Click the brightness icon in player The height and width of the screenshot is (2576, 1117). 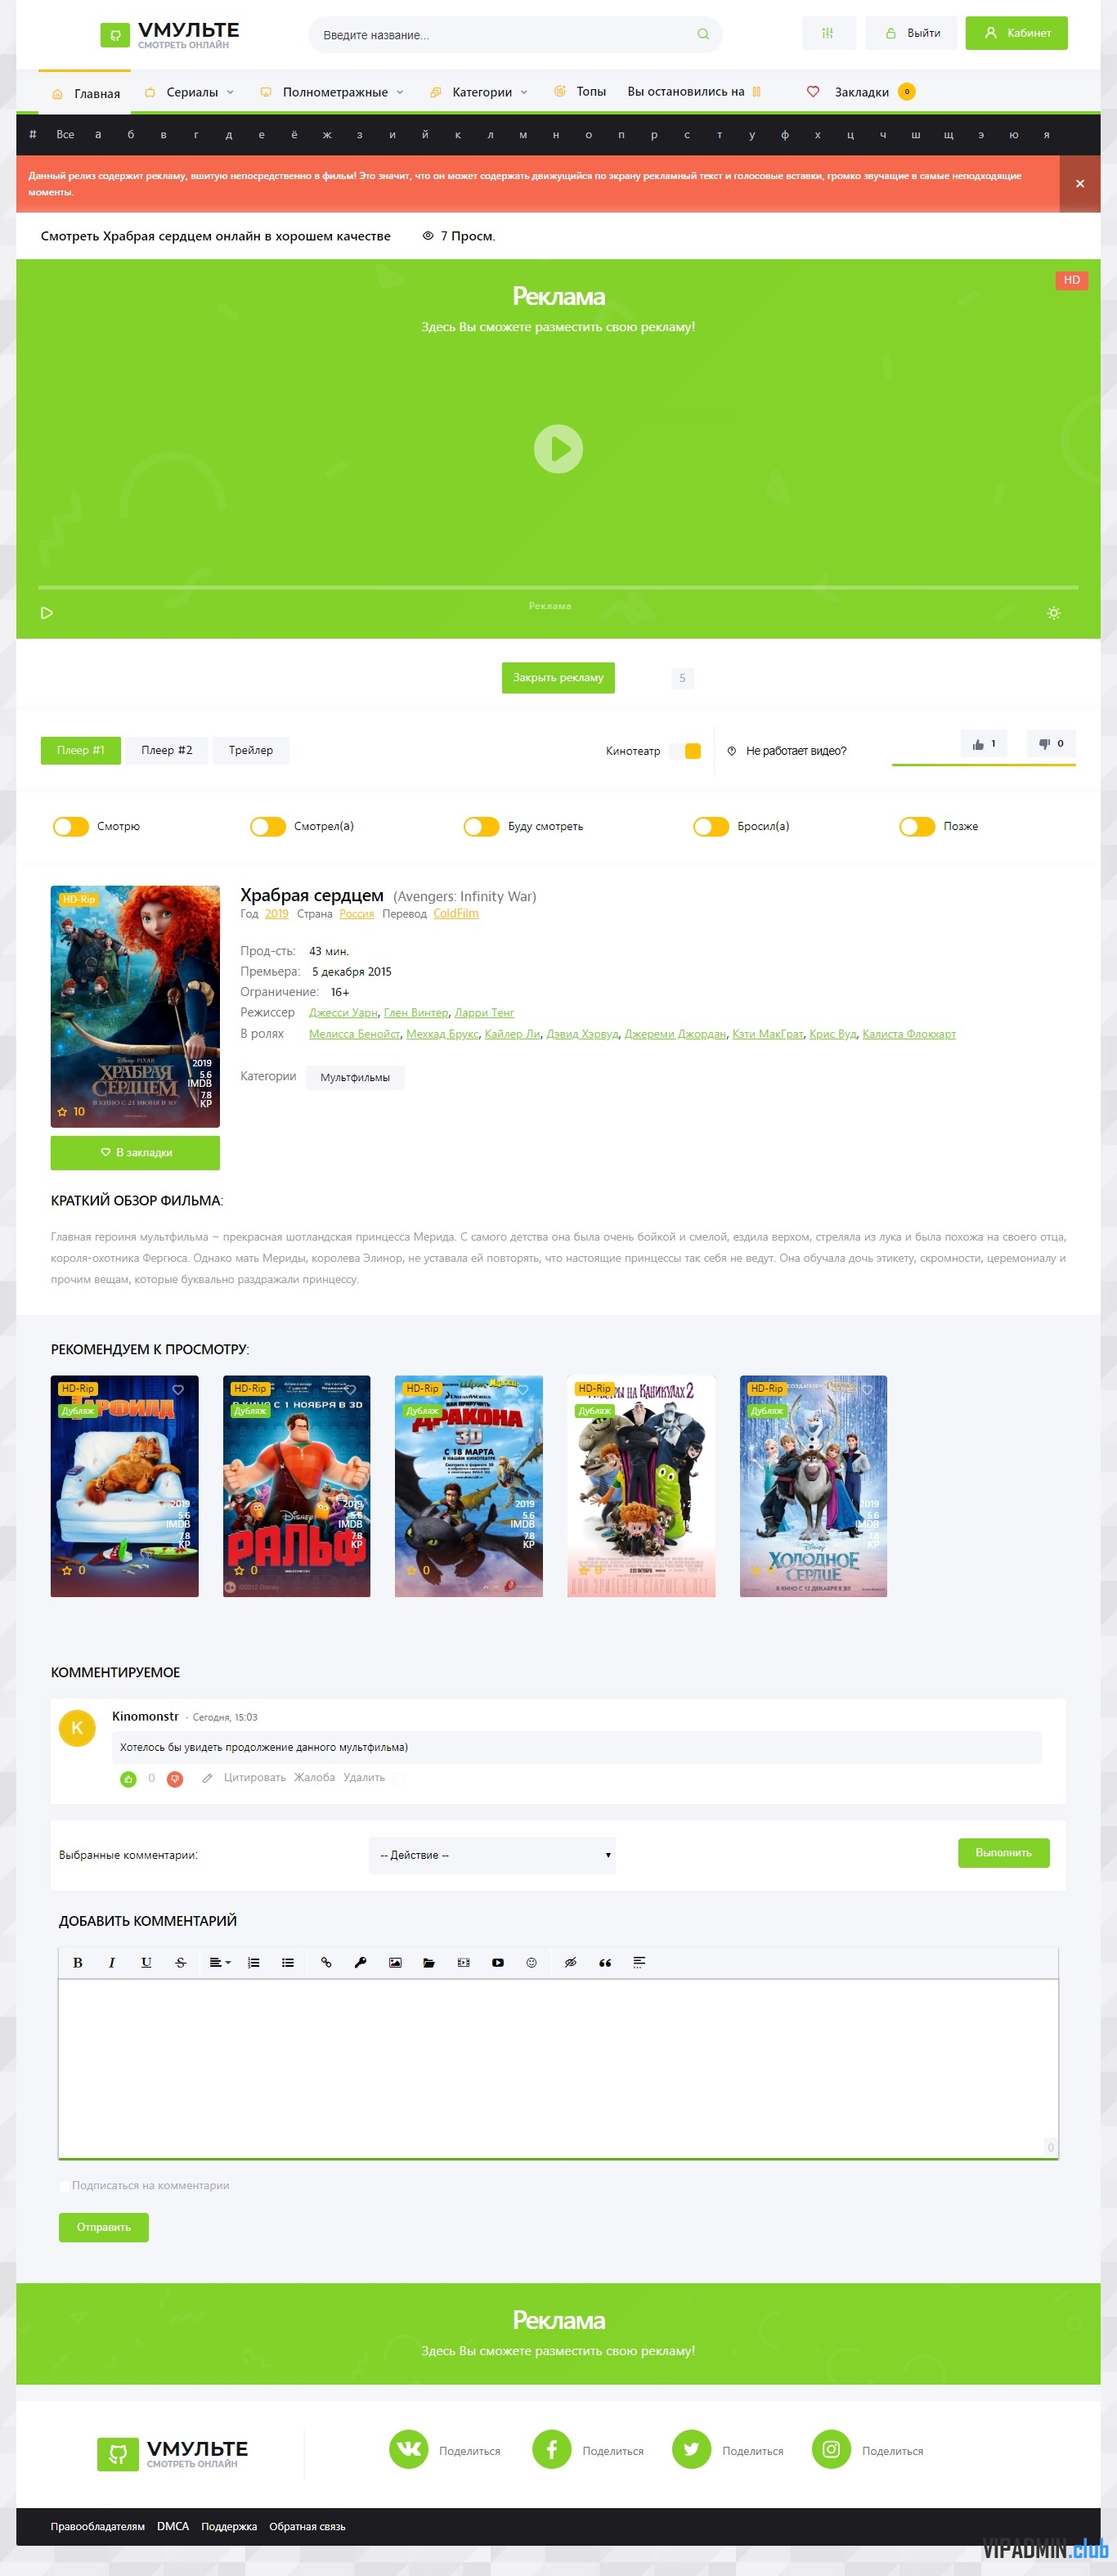click(1053, 613)
